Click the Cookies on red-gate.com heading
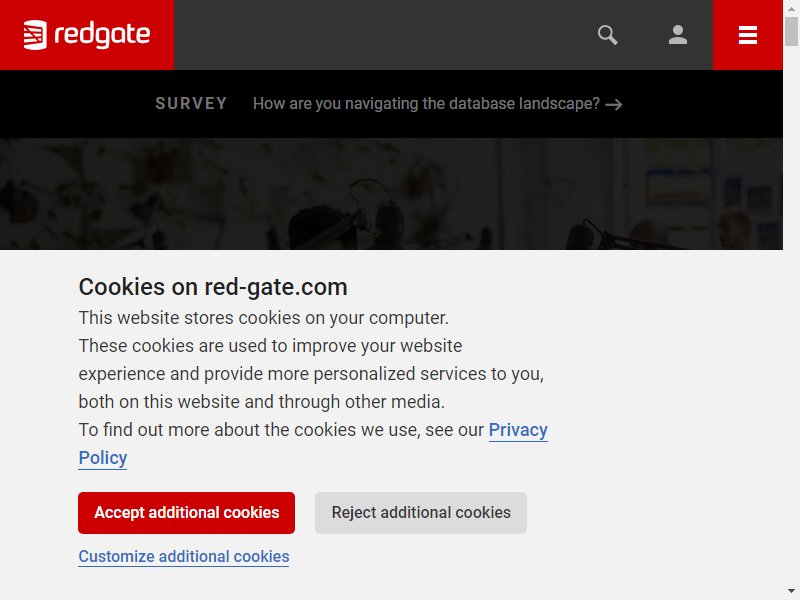 pyautogui.click(x=213, y=287)
